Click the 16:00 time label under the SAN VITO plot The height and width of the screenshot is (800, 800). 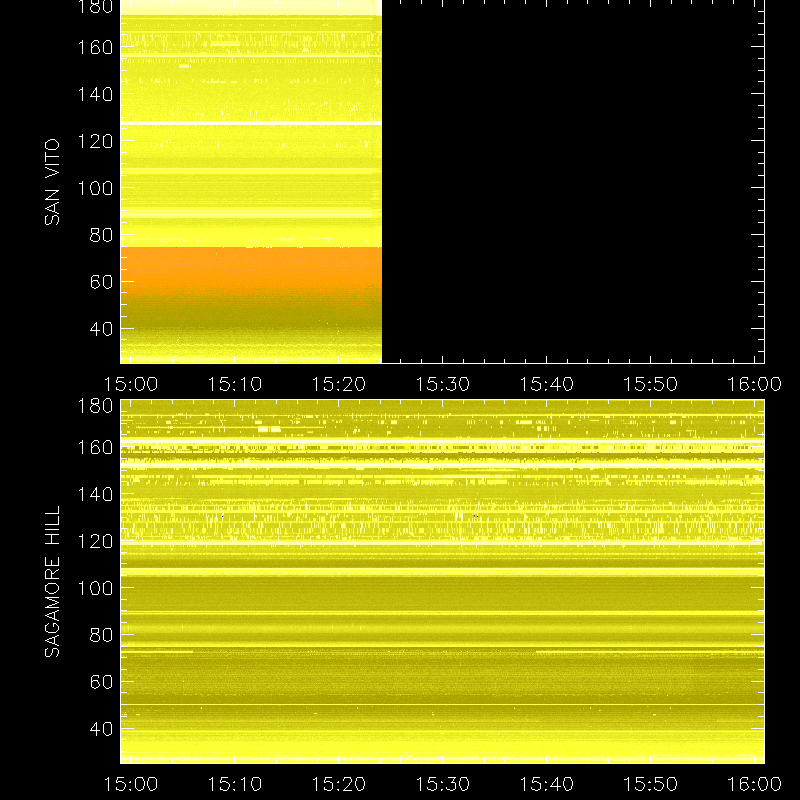click(x=754, y=384)
